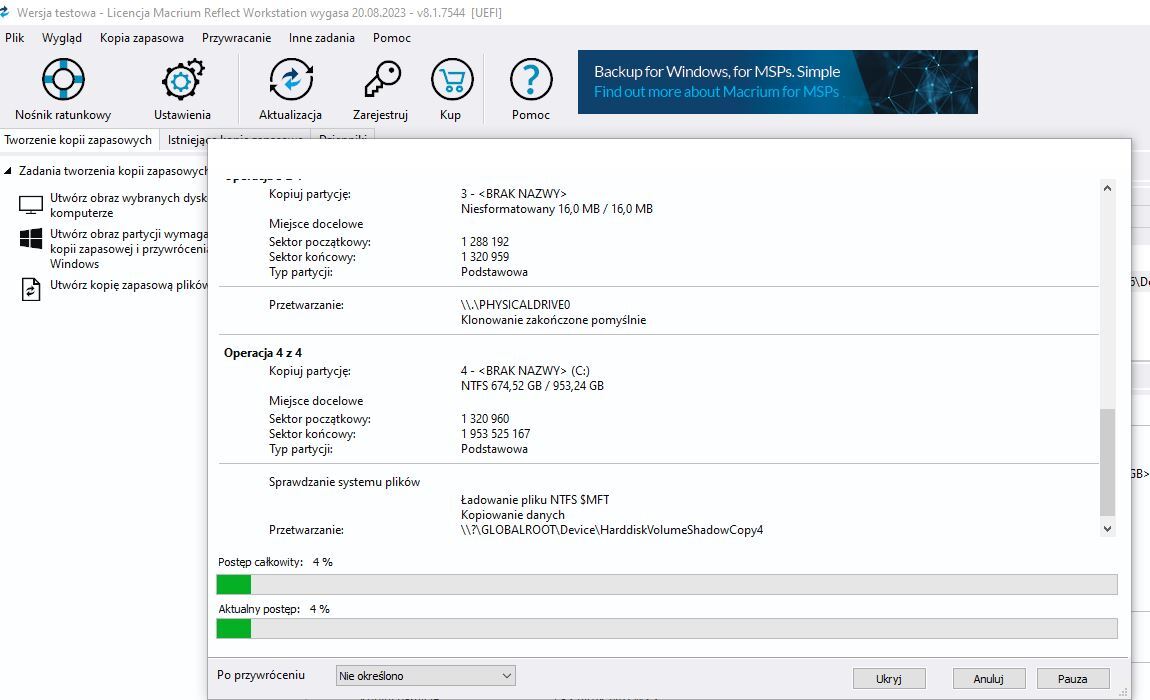
Task: Open the Plik menu
Action: (x=15, y=38)
